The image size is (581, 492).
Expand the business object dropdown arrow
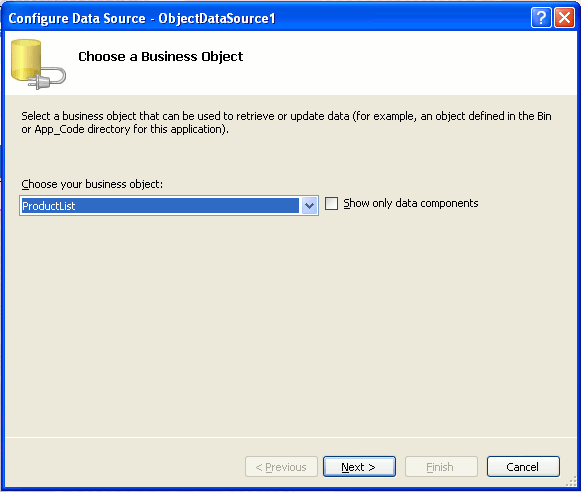(309, 206)
